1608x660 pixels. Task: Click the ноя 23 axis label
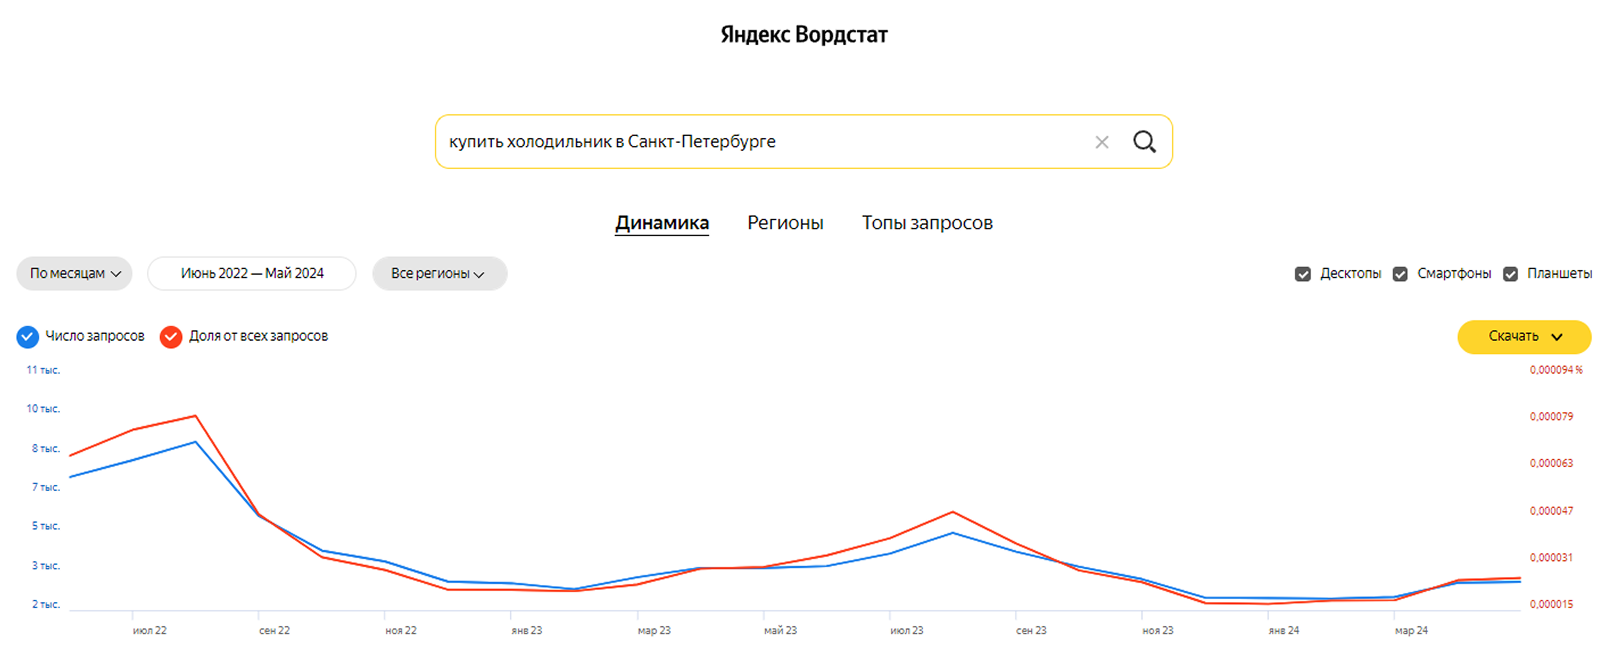[1158, 631]
